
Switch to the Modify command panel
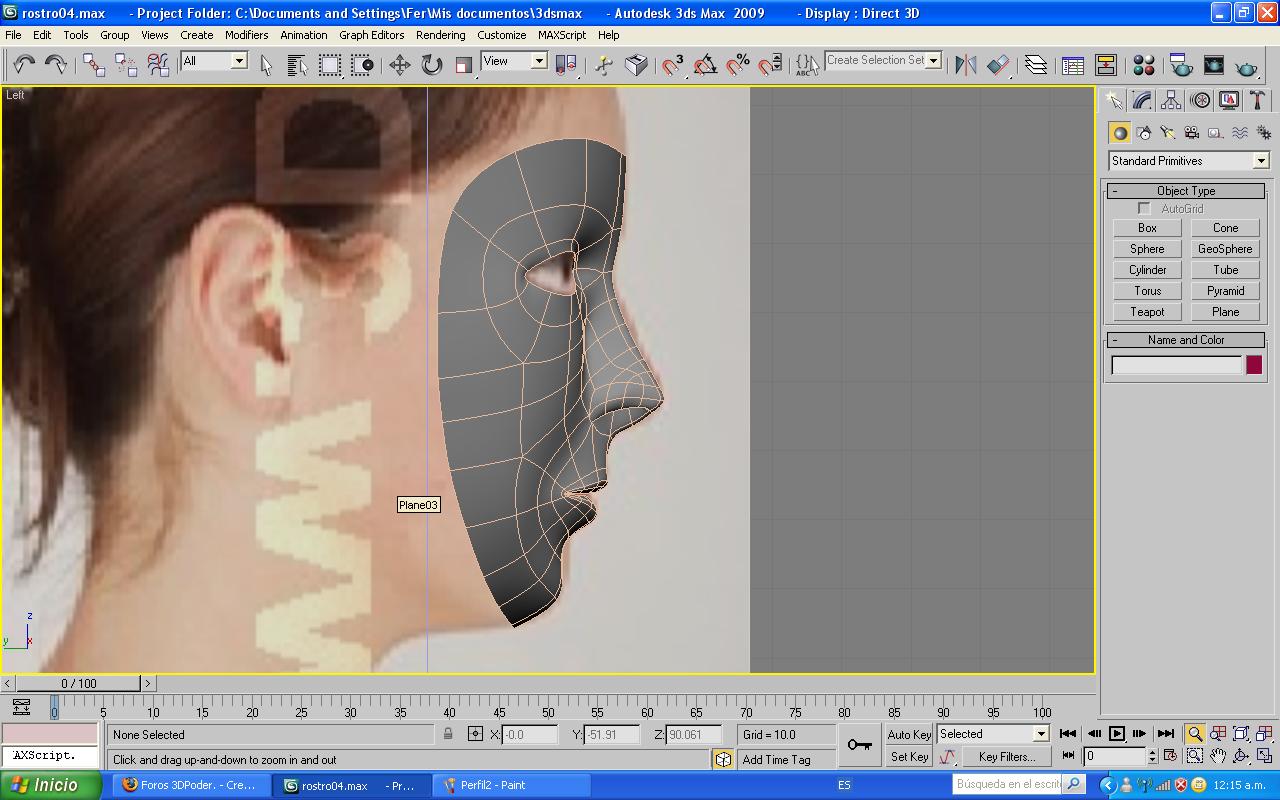1142,100
